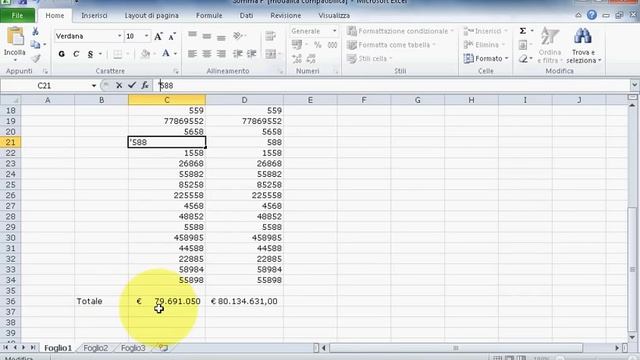Switch to the Inserisci ribbon tab
The image size is (640, 360).
pyautogui.click(x=94, y=16)
